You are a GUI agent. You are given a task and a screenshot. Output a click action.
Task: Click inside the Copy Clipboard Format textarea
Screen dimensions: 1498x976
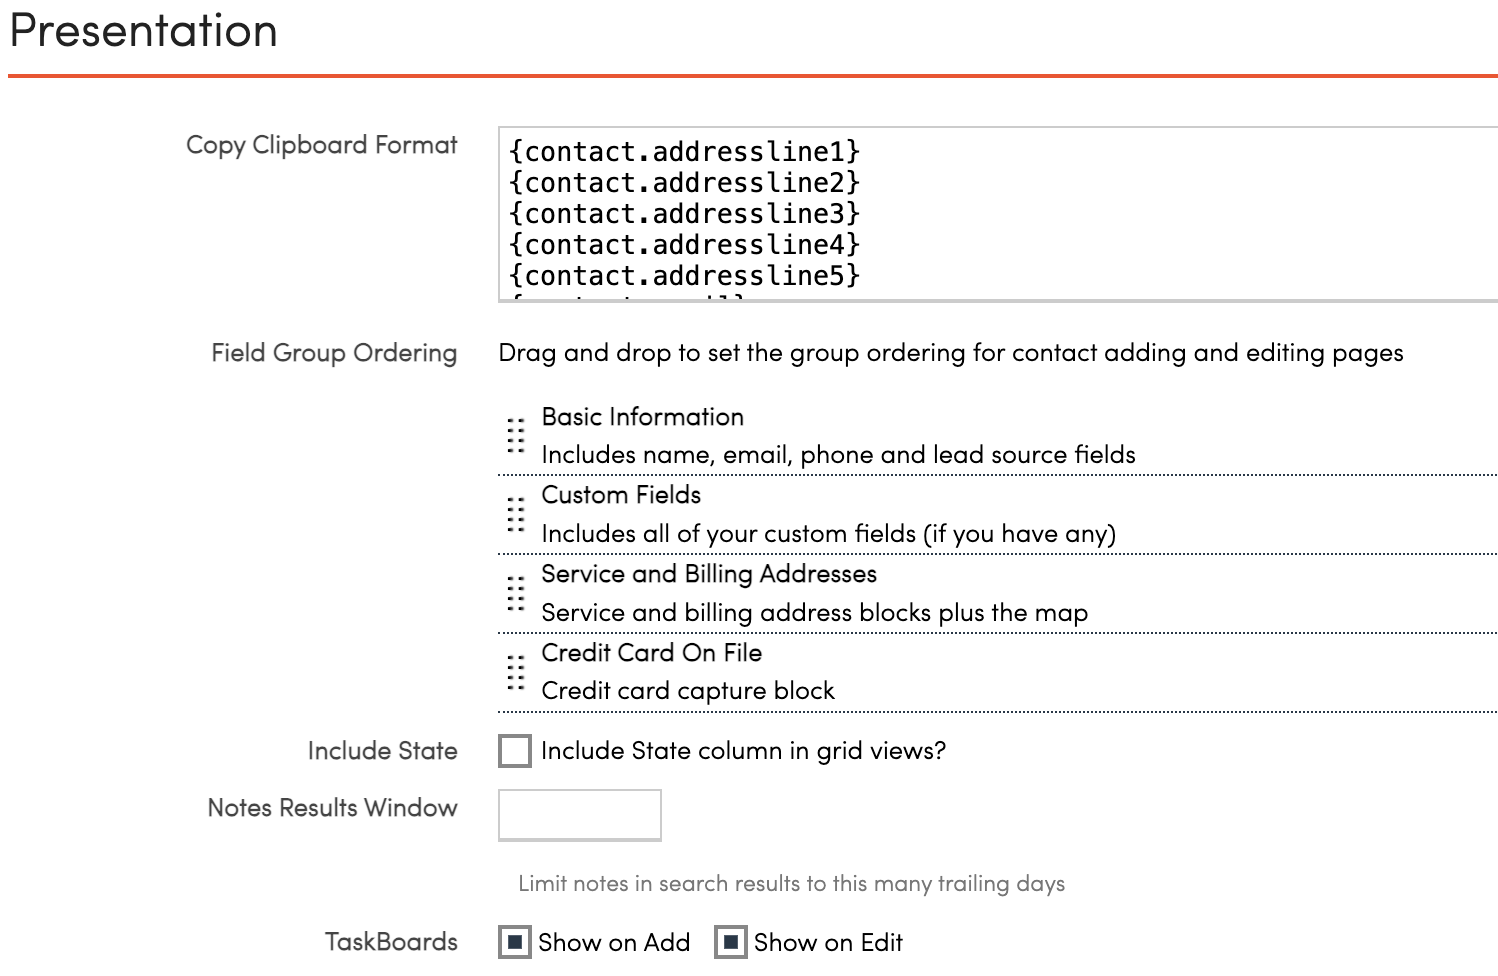point(996,214)
